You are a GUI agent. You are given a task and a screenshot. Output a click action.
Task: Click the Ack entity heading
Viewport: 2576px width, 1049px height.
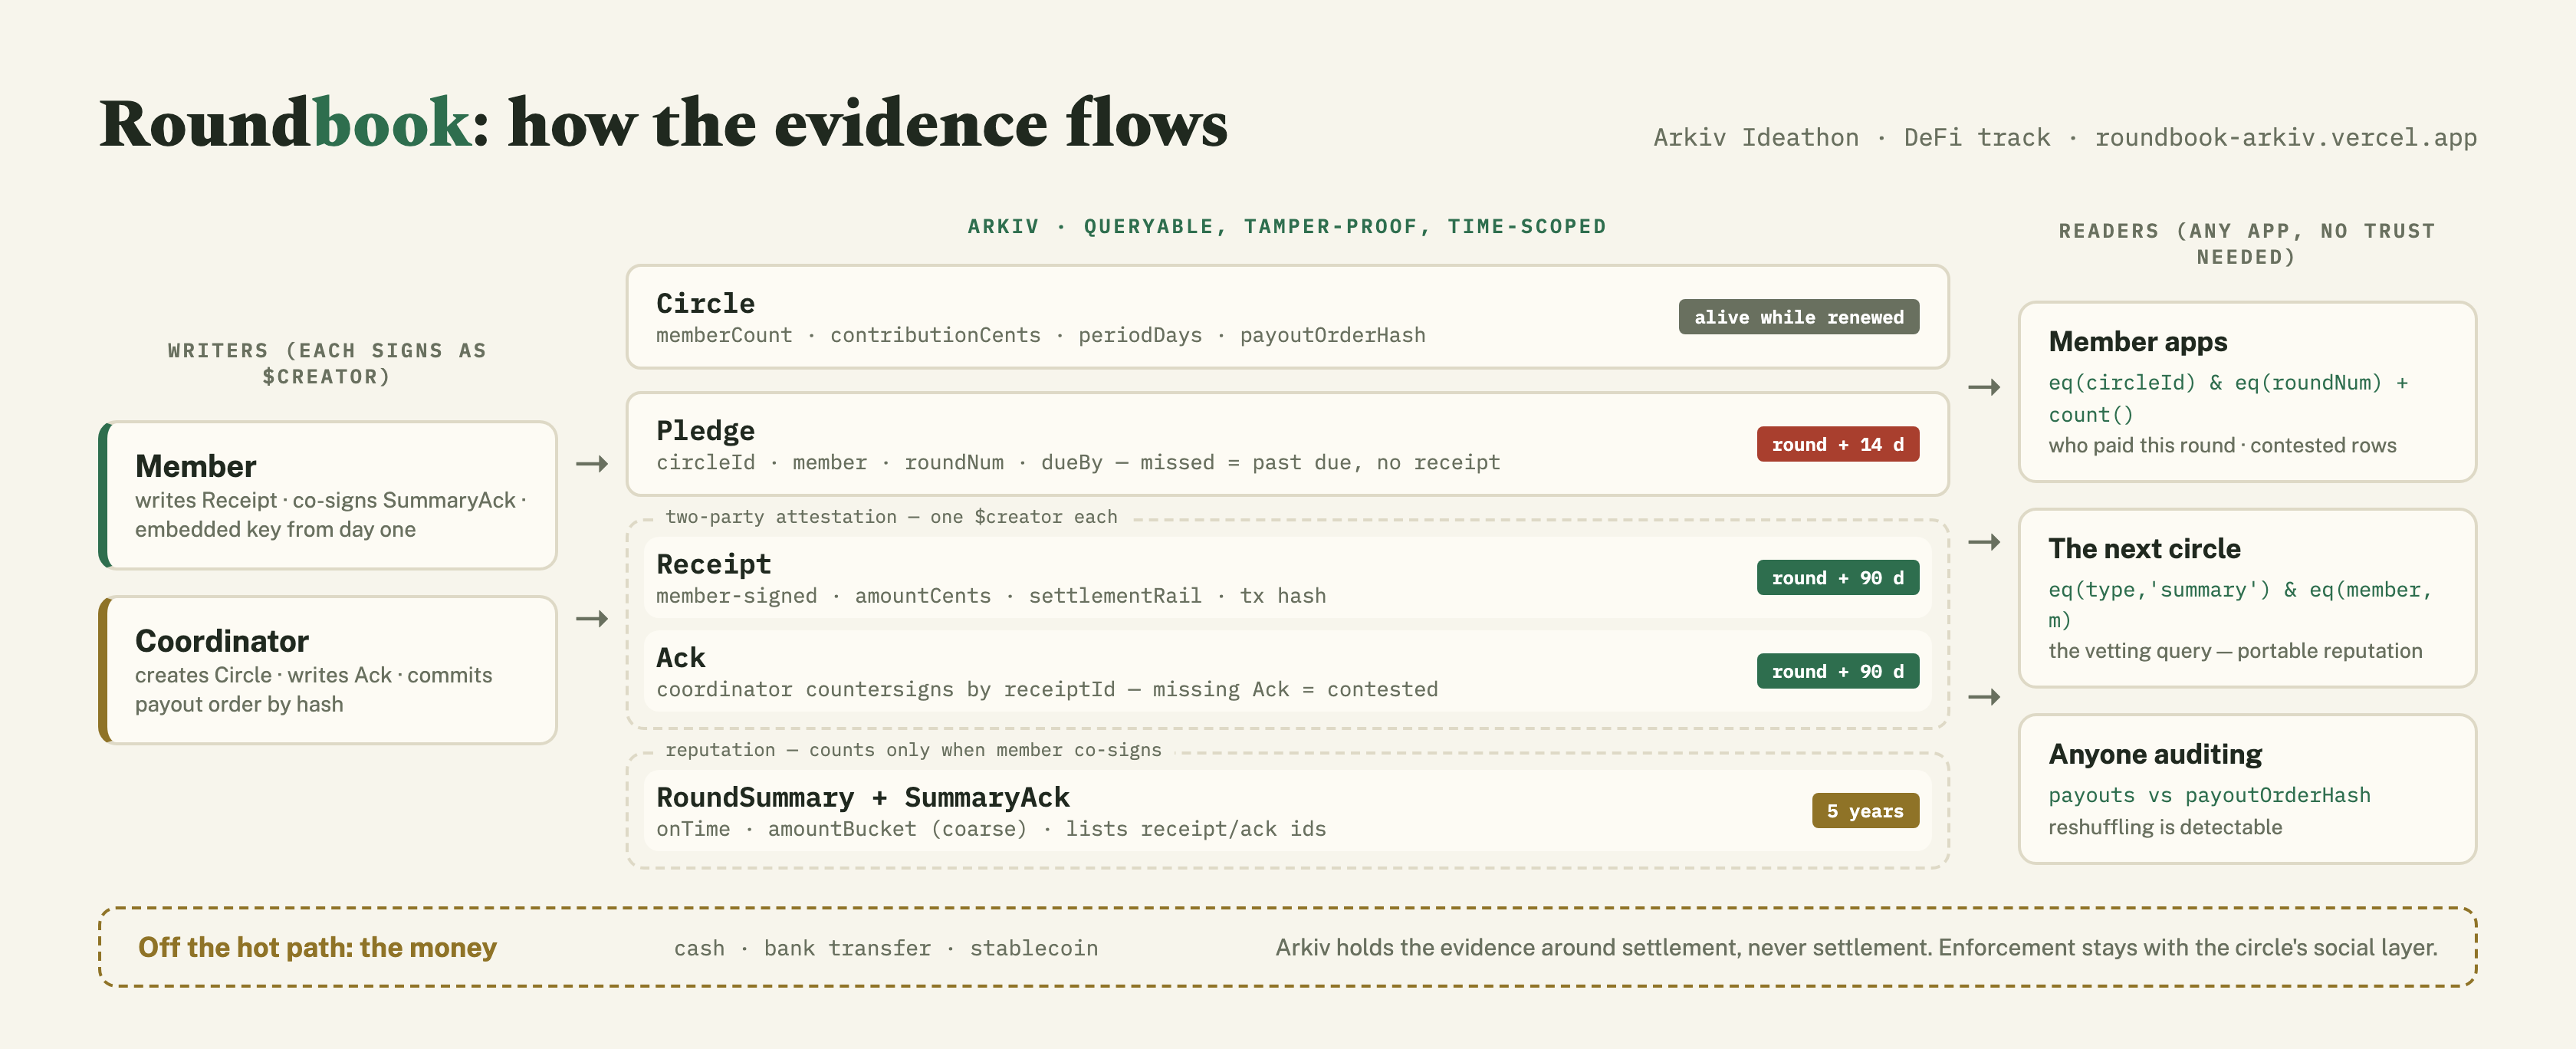coord(681,657)
